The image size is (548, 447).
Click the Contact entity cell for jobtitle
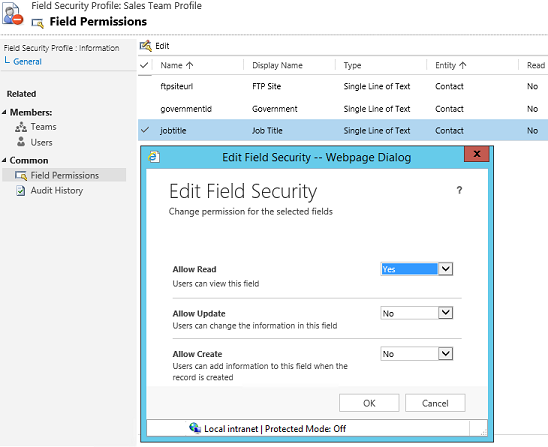(x=449, y=131)
